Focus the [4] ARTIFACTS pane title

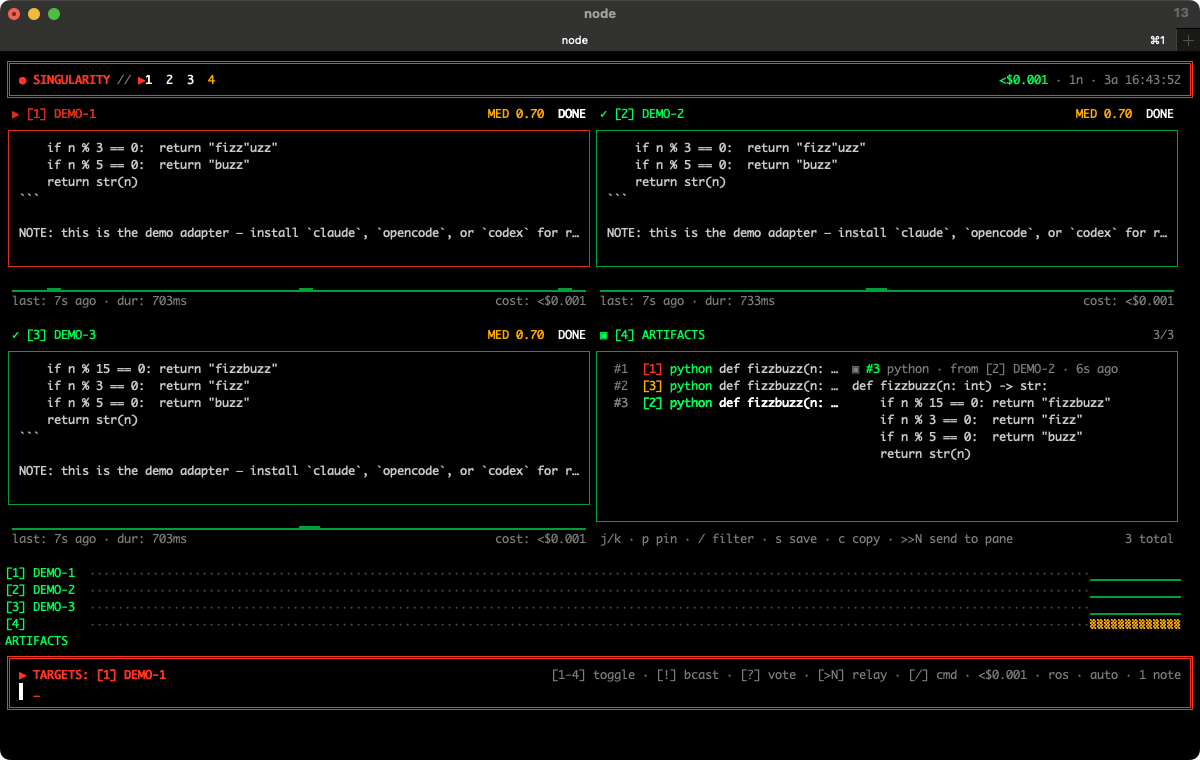659,335
